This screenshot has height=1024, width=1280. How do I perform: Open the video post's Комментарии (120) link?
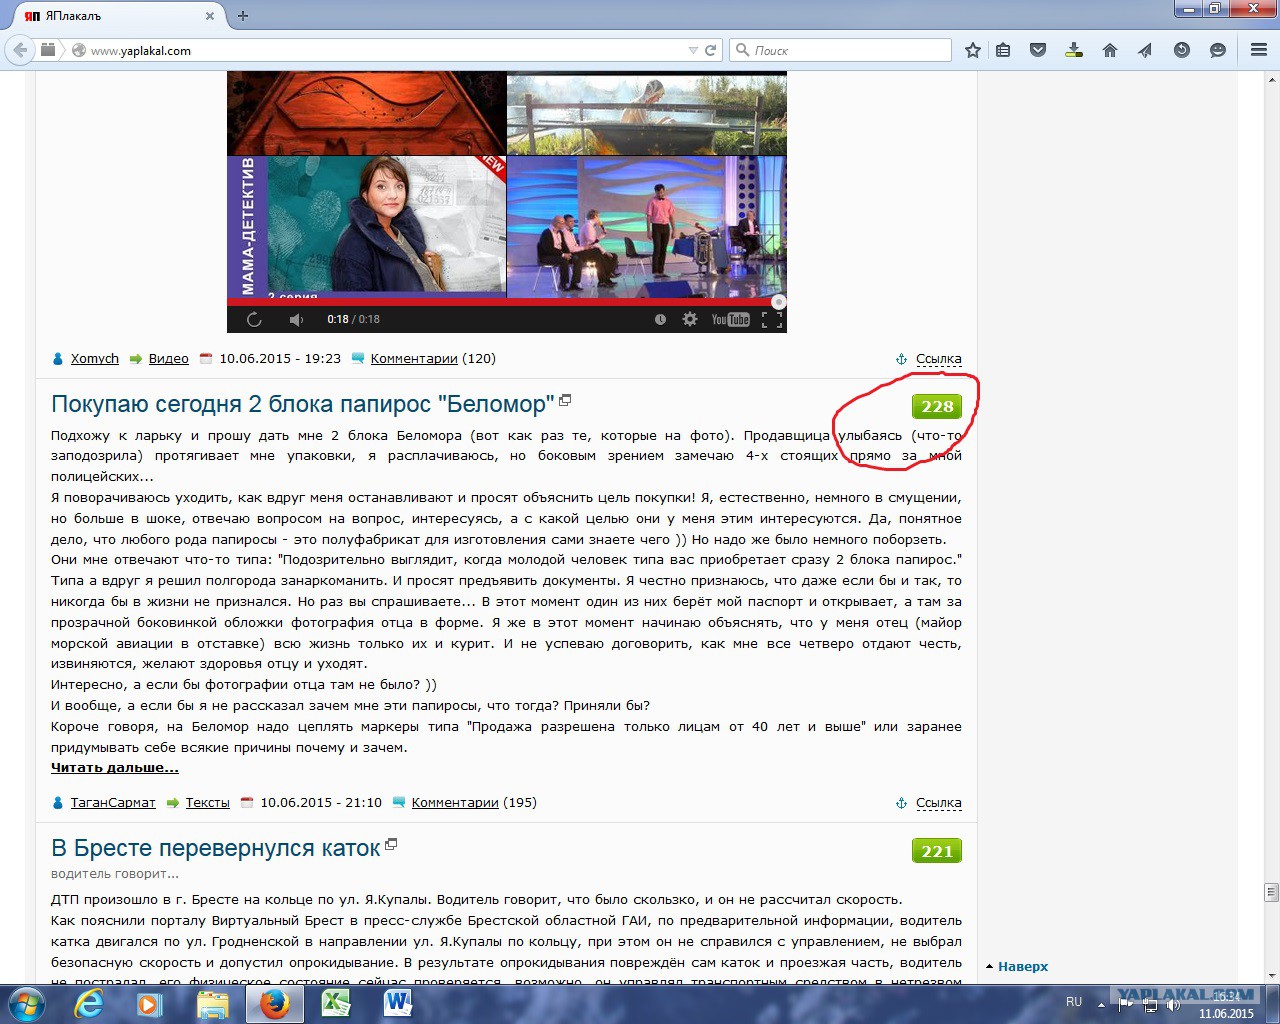click(414, 359)
